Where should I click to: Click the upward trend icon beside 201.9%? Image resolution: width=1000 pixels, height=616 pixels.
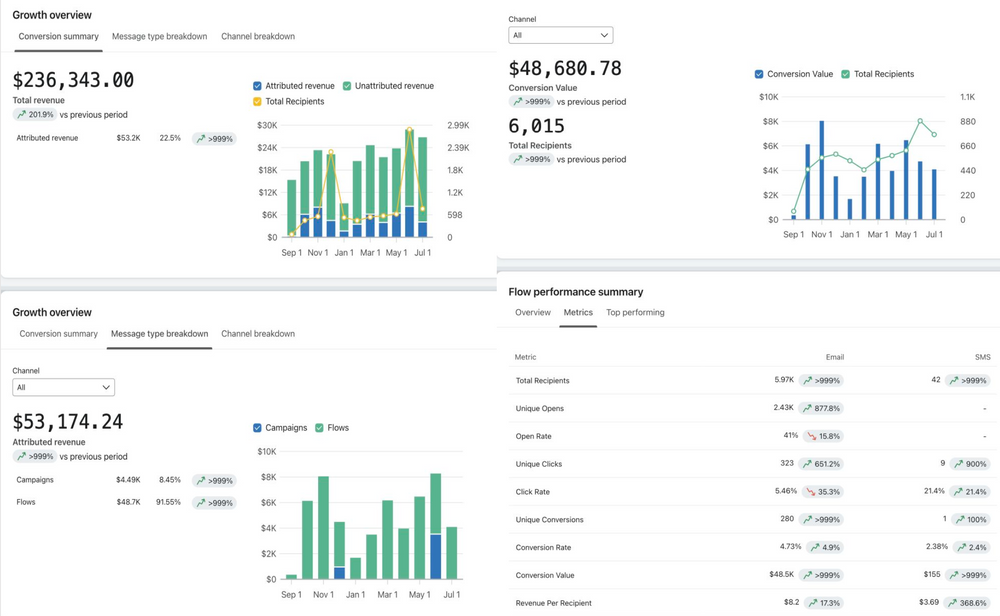pyautogui.click(x=19, y=114)
